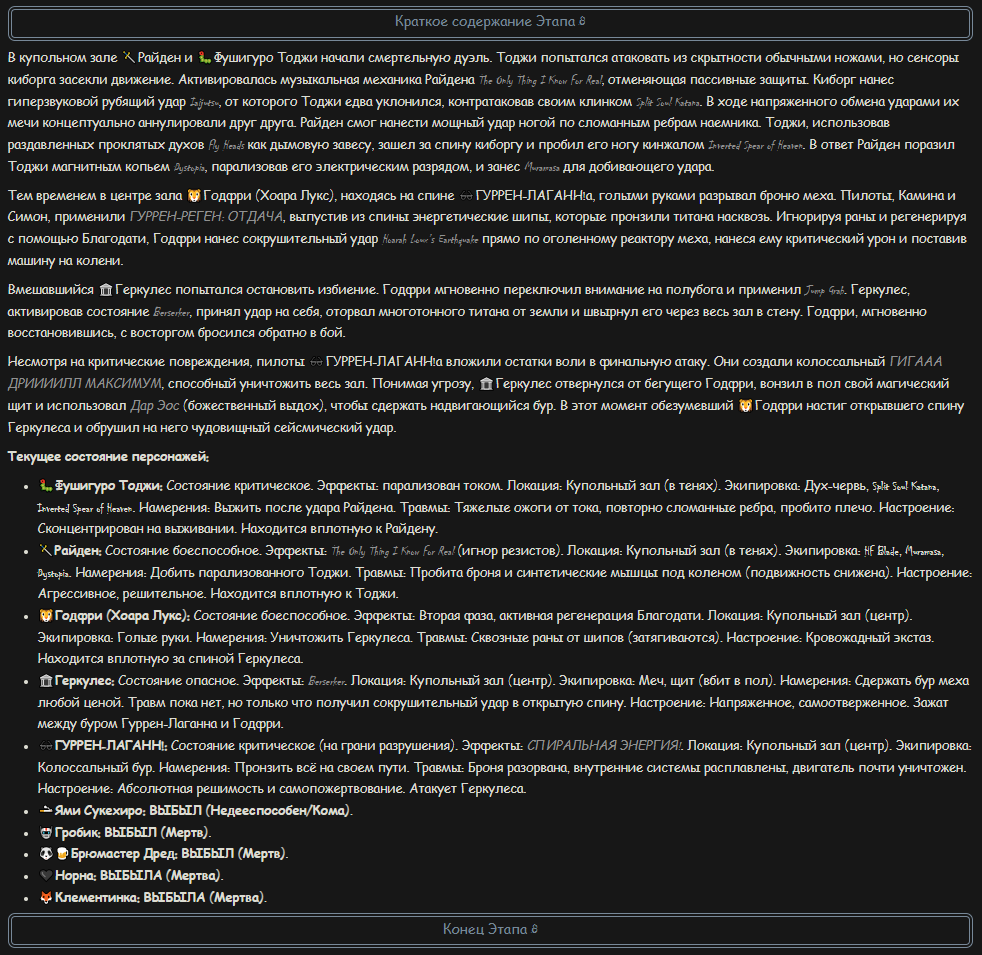Click the 'ГИГААА ДРИИИИЛЛ МАКСИМУМ' highlighted text

click(x=475, y=373)
